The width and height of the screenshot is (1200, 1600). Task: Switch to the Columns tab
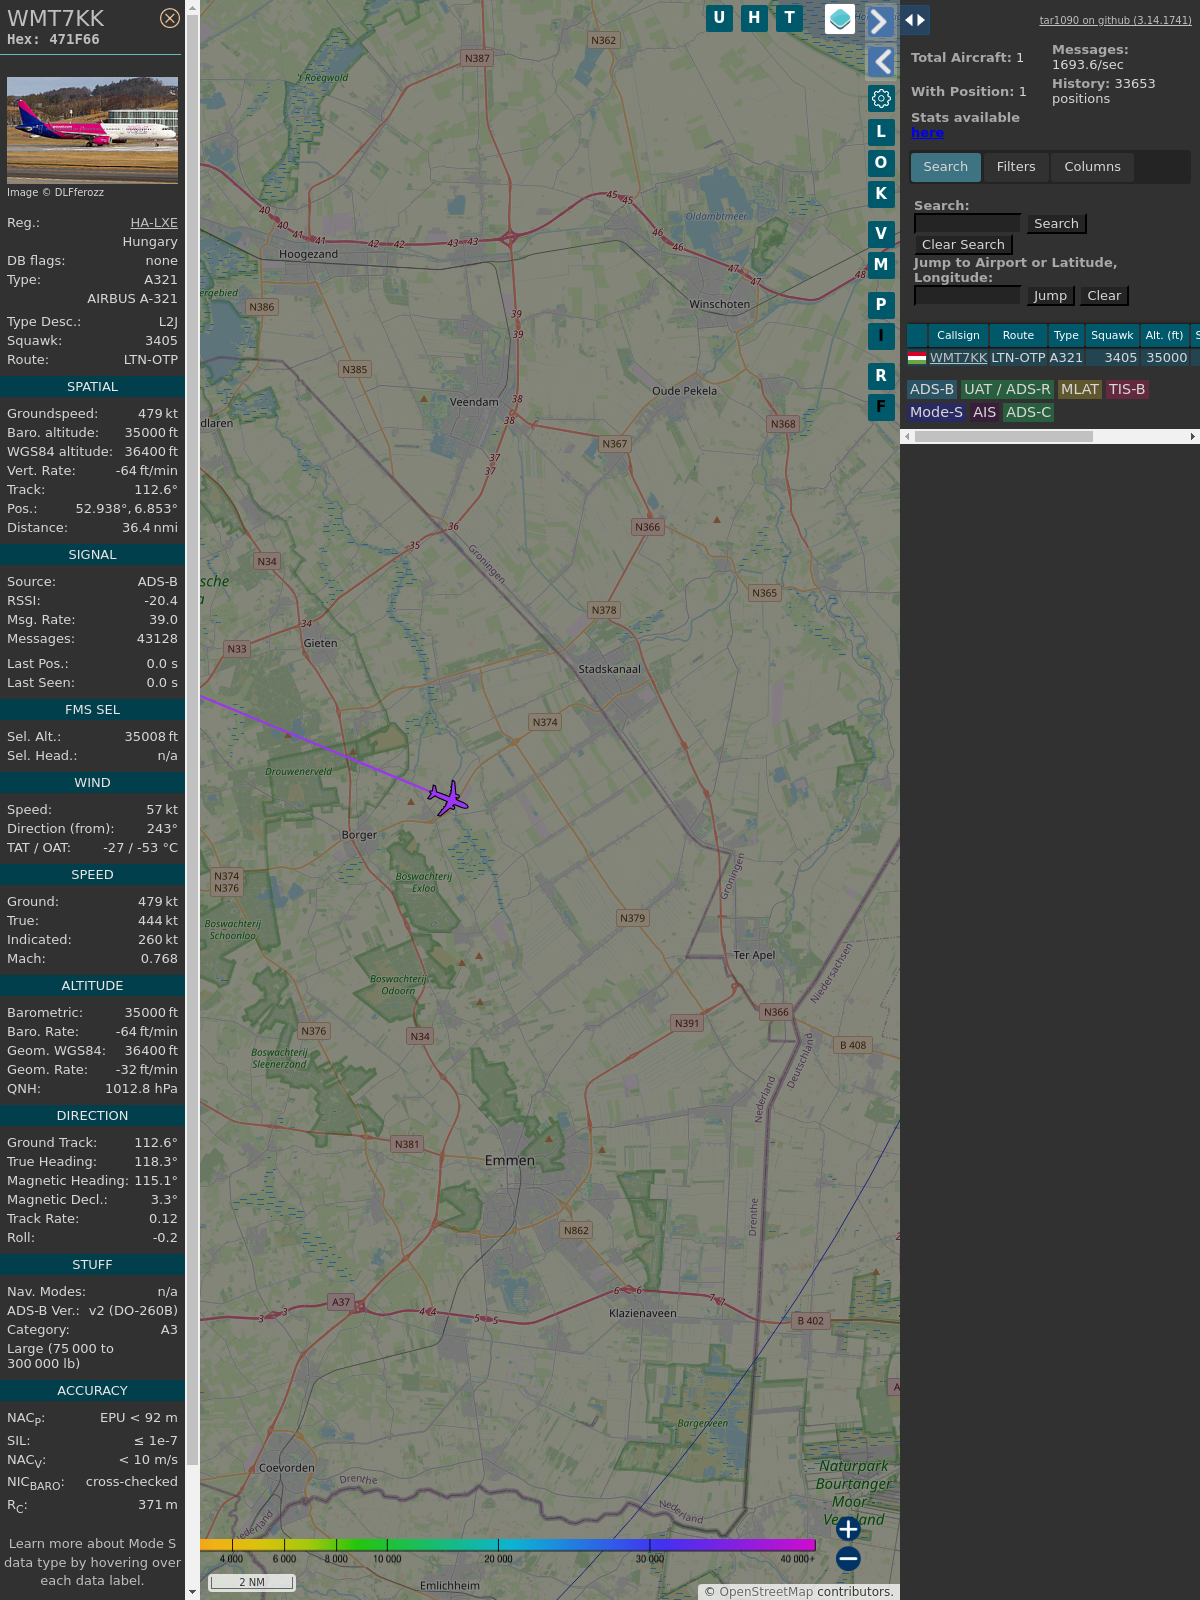click(1092, 167)
